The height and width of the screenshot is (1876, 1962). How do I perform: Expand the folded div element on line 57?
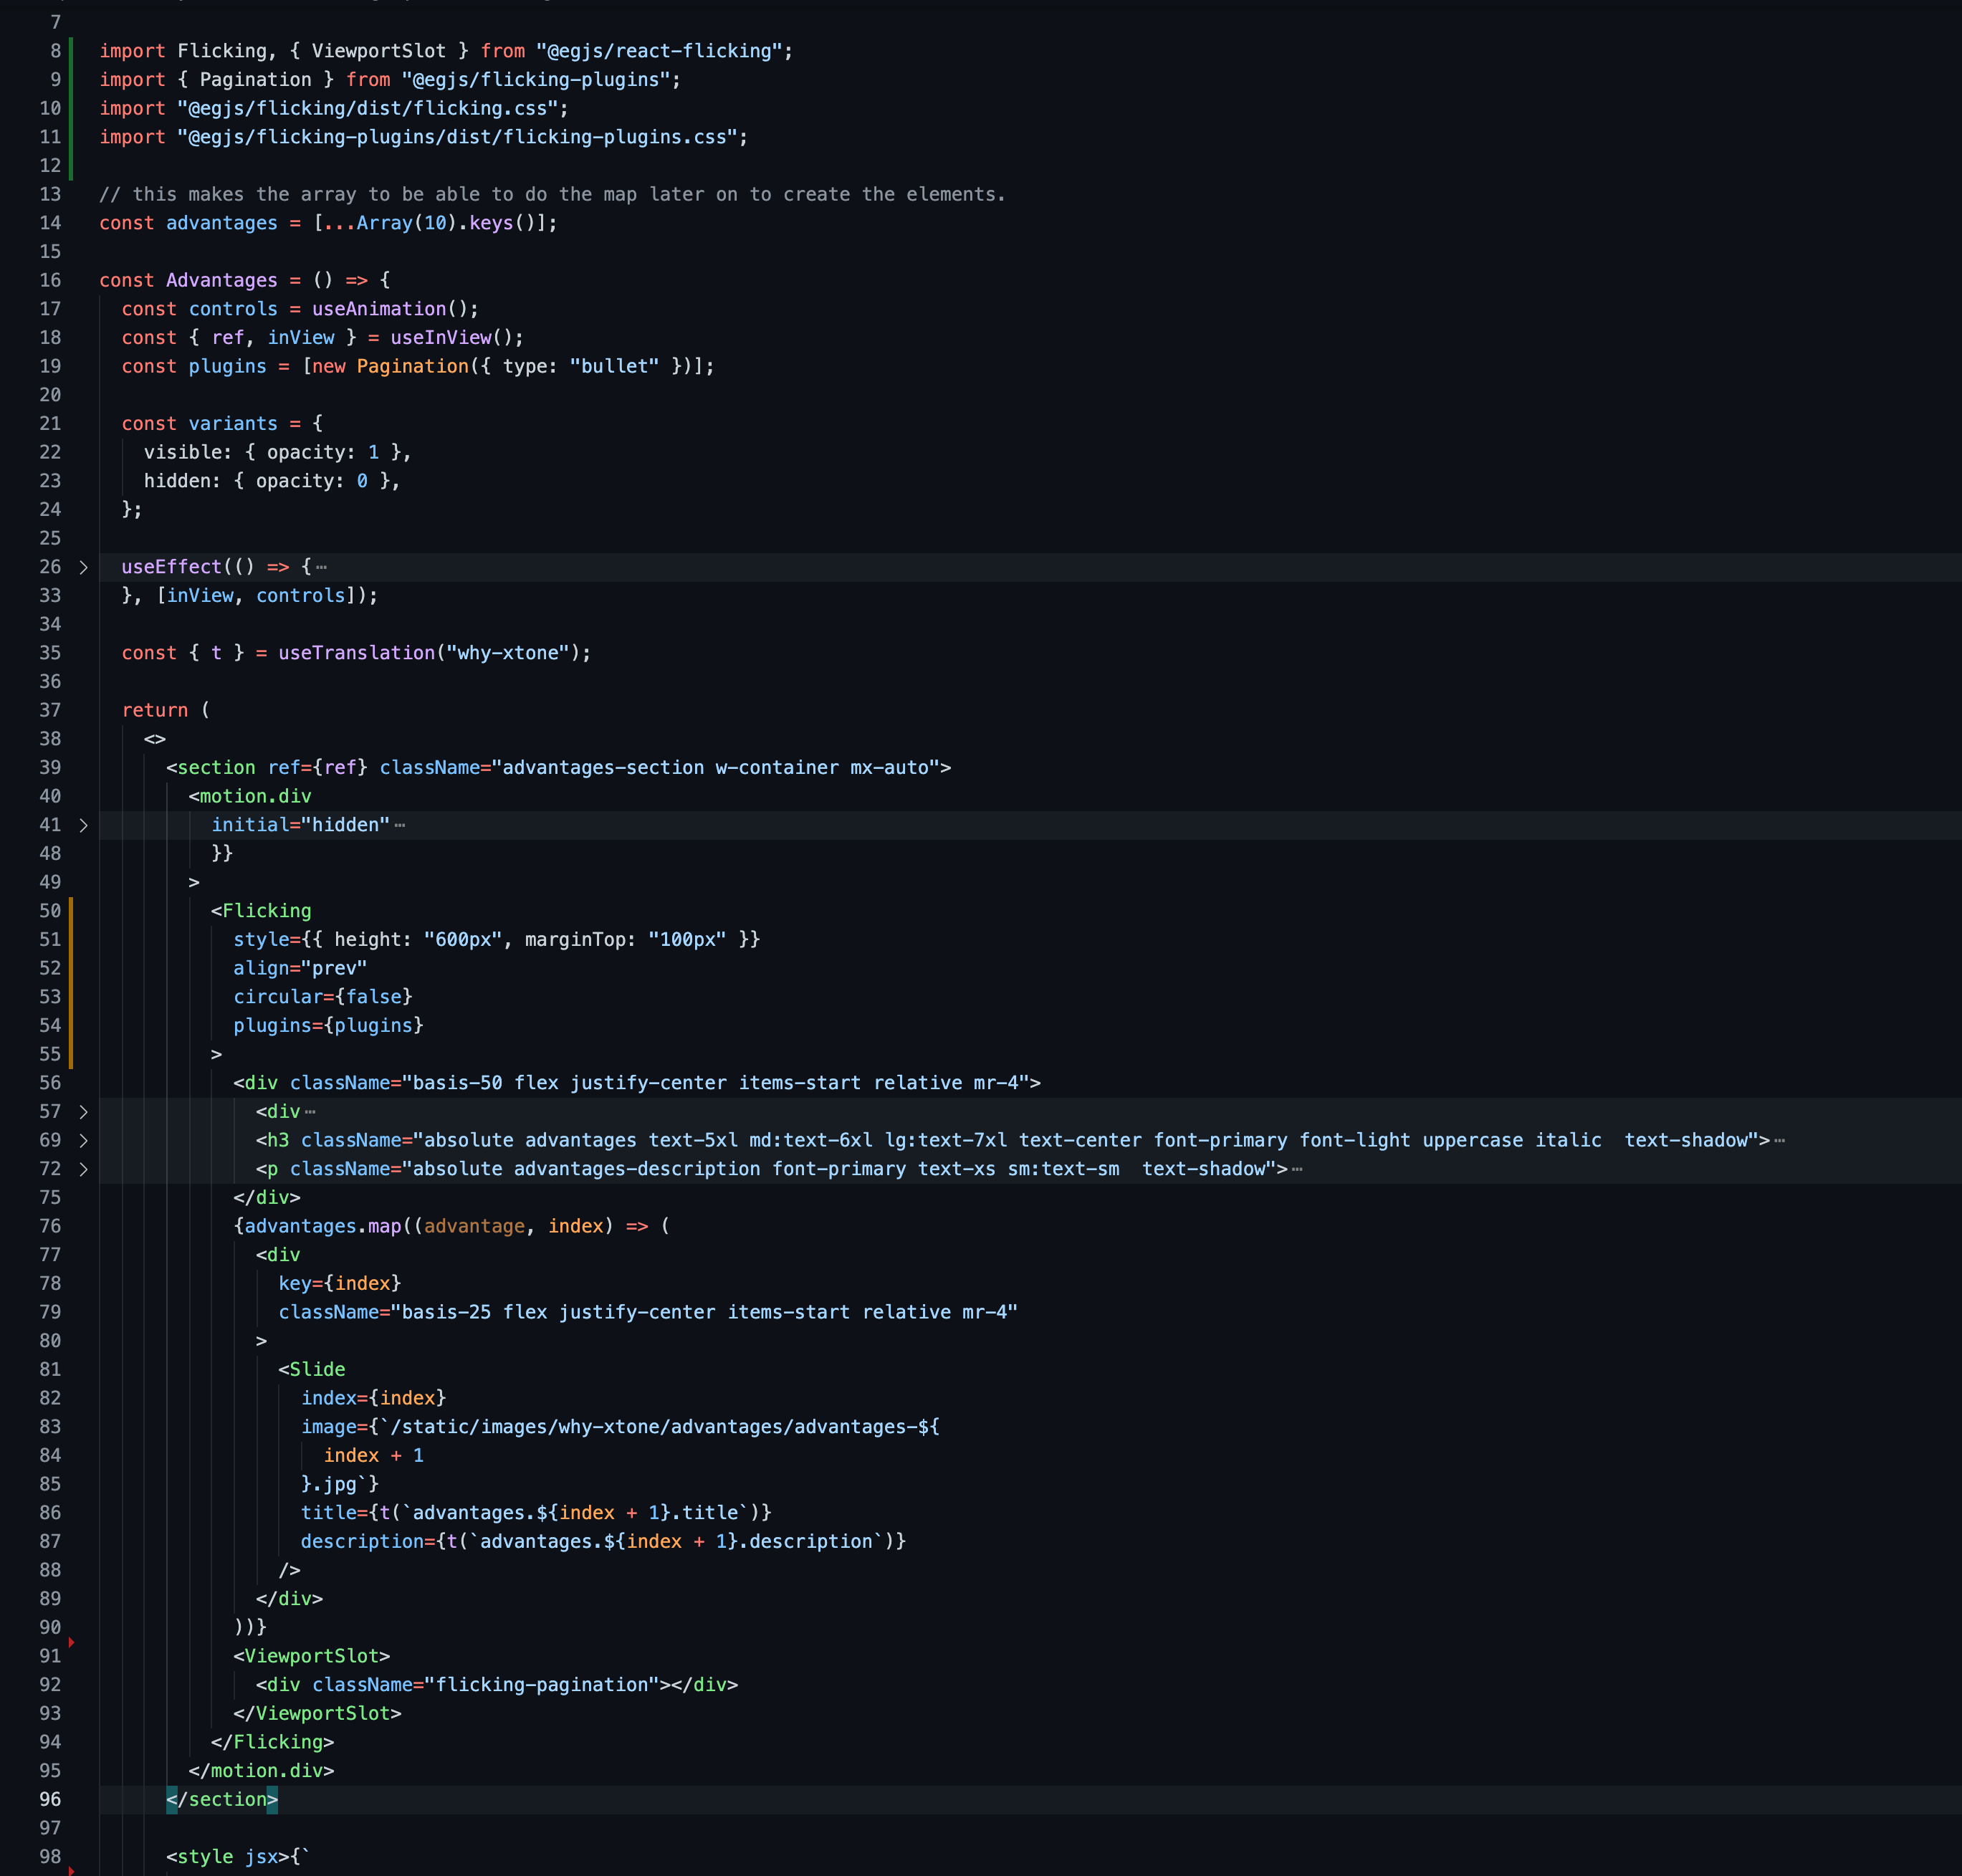(84, 1111)
